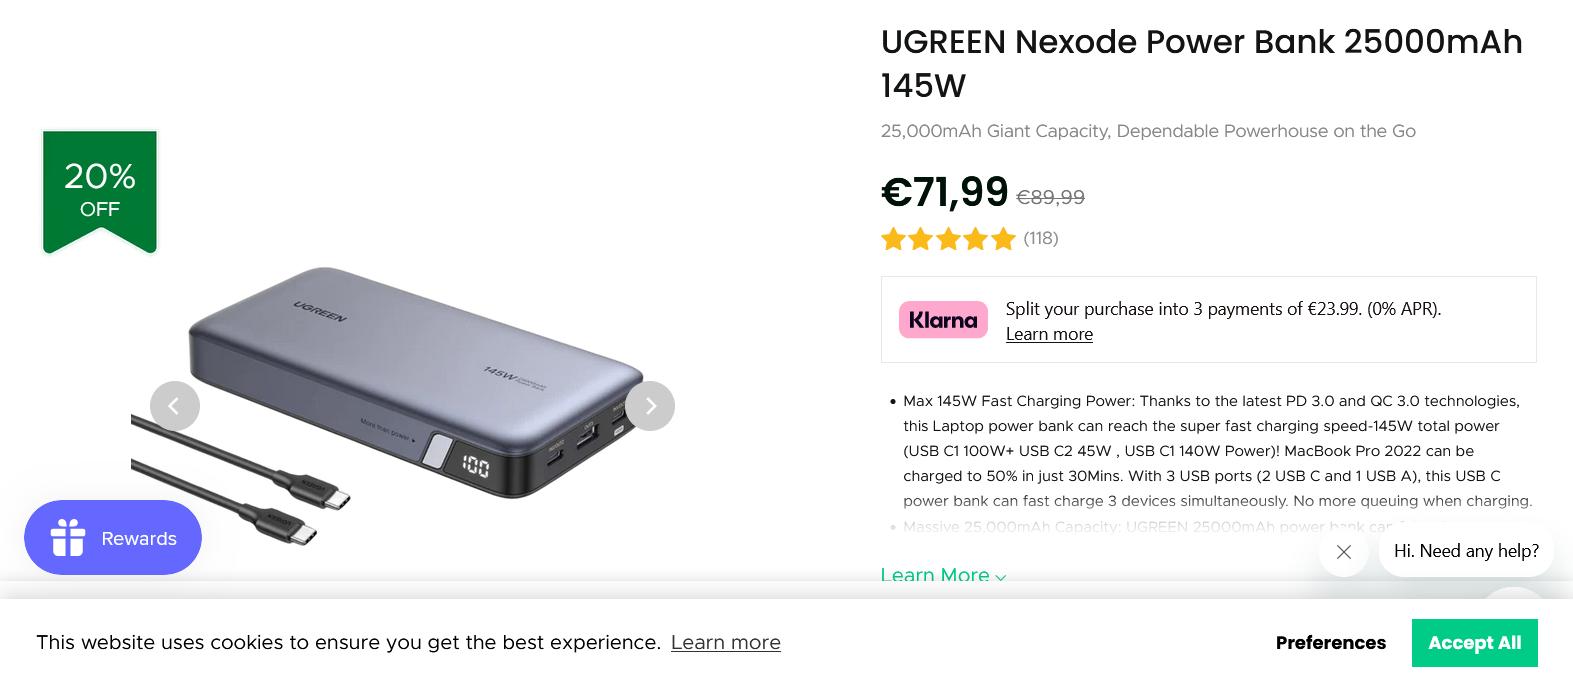
Task: Open the (118) reviews count
Action: coord(1040,239)
